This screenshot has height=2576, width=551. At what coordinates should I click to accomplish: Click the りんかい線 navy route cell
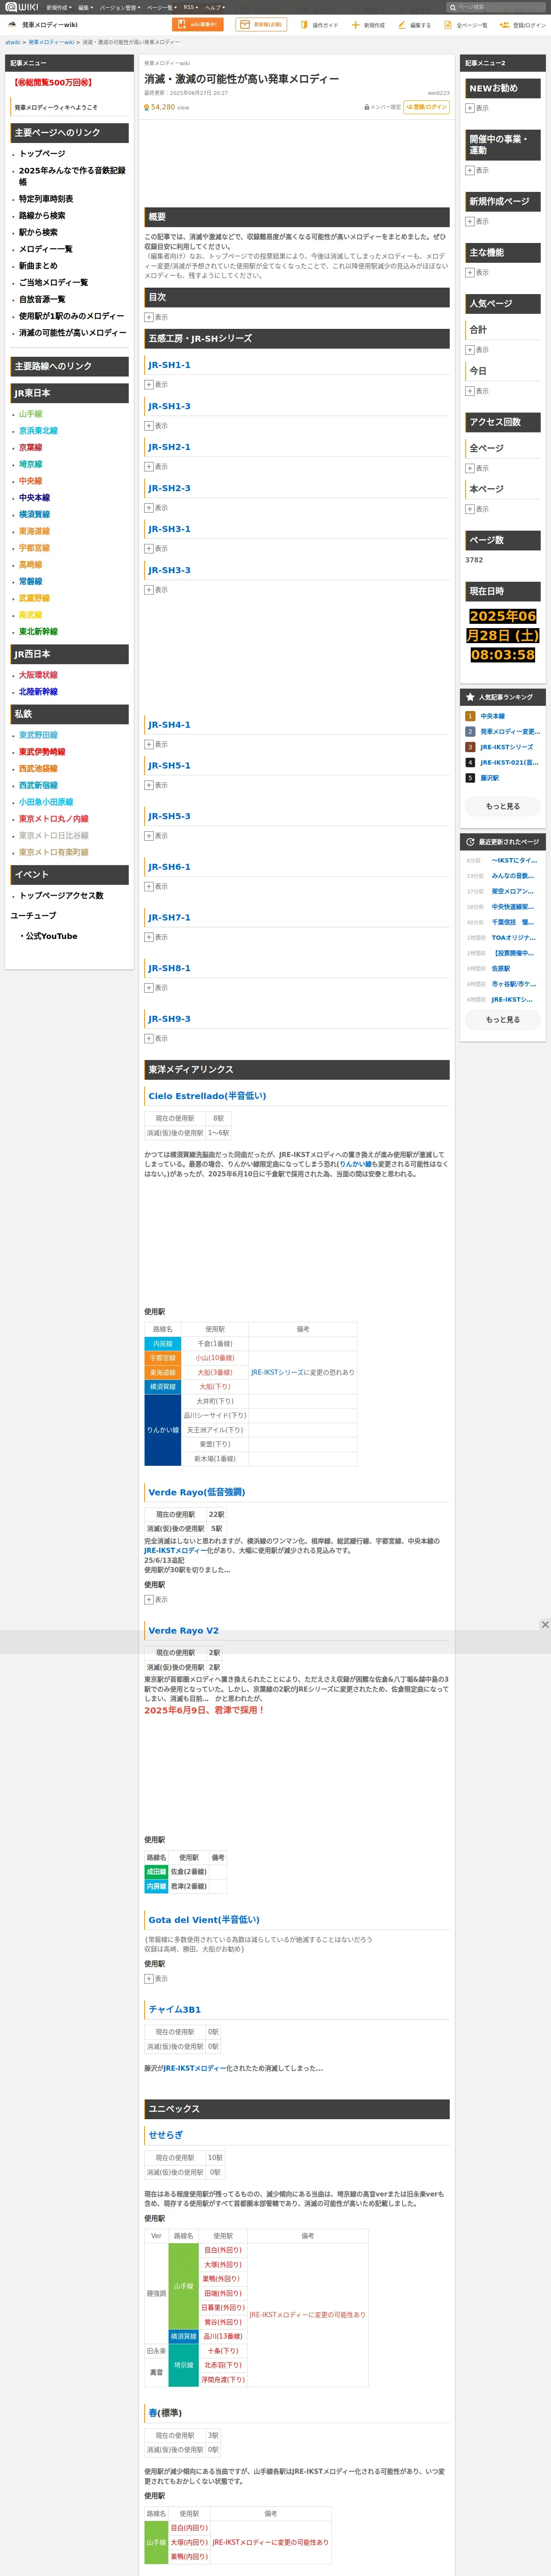point(163,1430)
